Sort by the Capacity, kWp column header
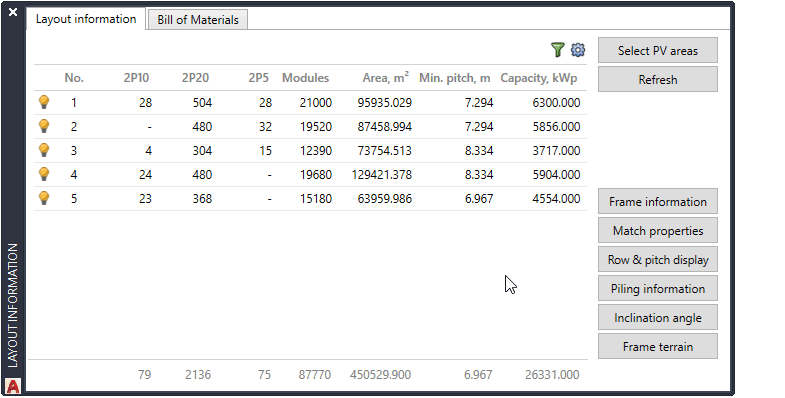This screenshot has height=398, width=785. tap(539, 78)
